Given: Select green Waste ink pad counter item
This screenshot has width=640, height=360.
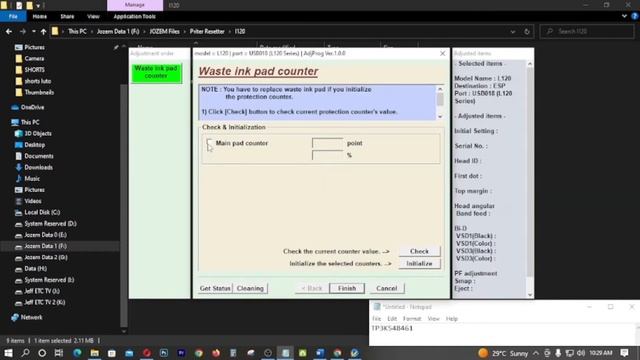Looking at the screenshot, I should point(156,73).
